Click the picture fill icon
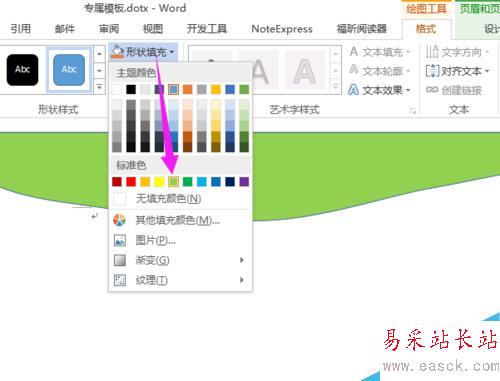The width and height of the screenshot is (500, 381). tap(120, 240)
